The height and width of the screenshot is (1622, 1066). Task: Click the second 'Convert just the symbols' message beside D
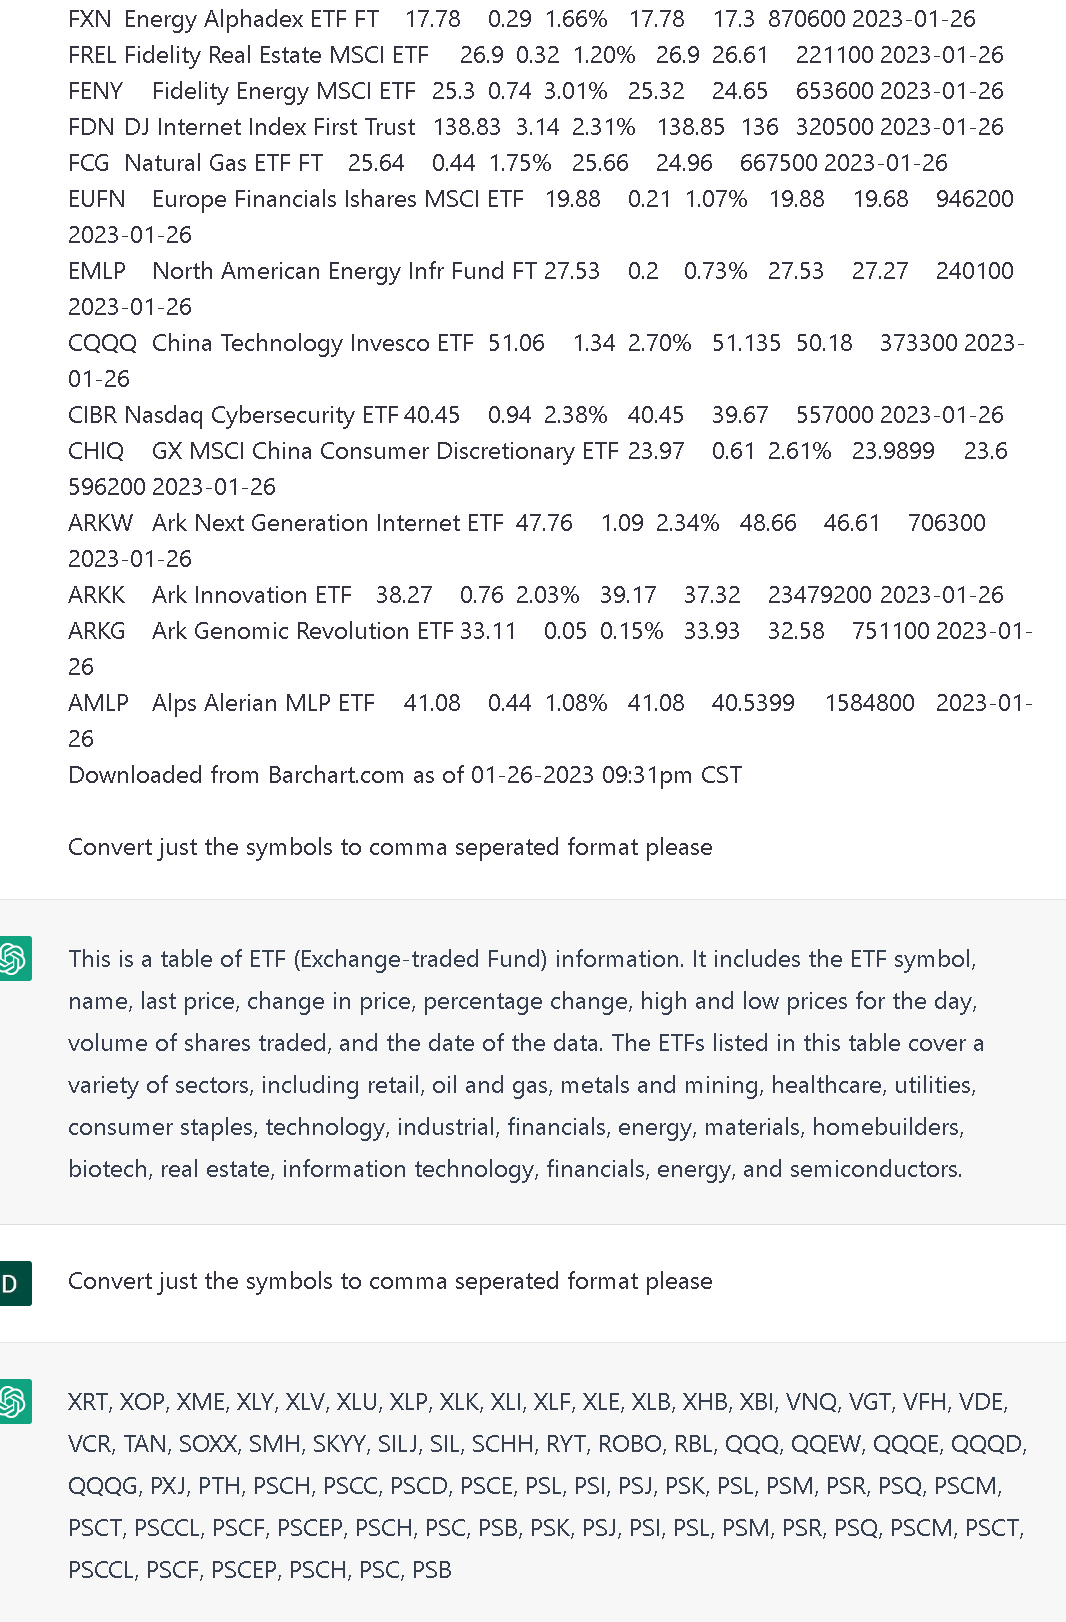[x=390, y=1281]
